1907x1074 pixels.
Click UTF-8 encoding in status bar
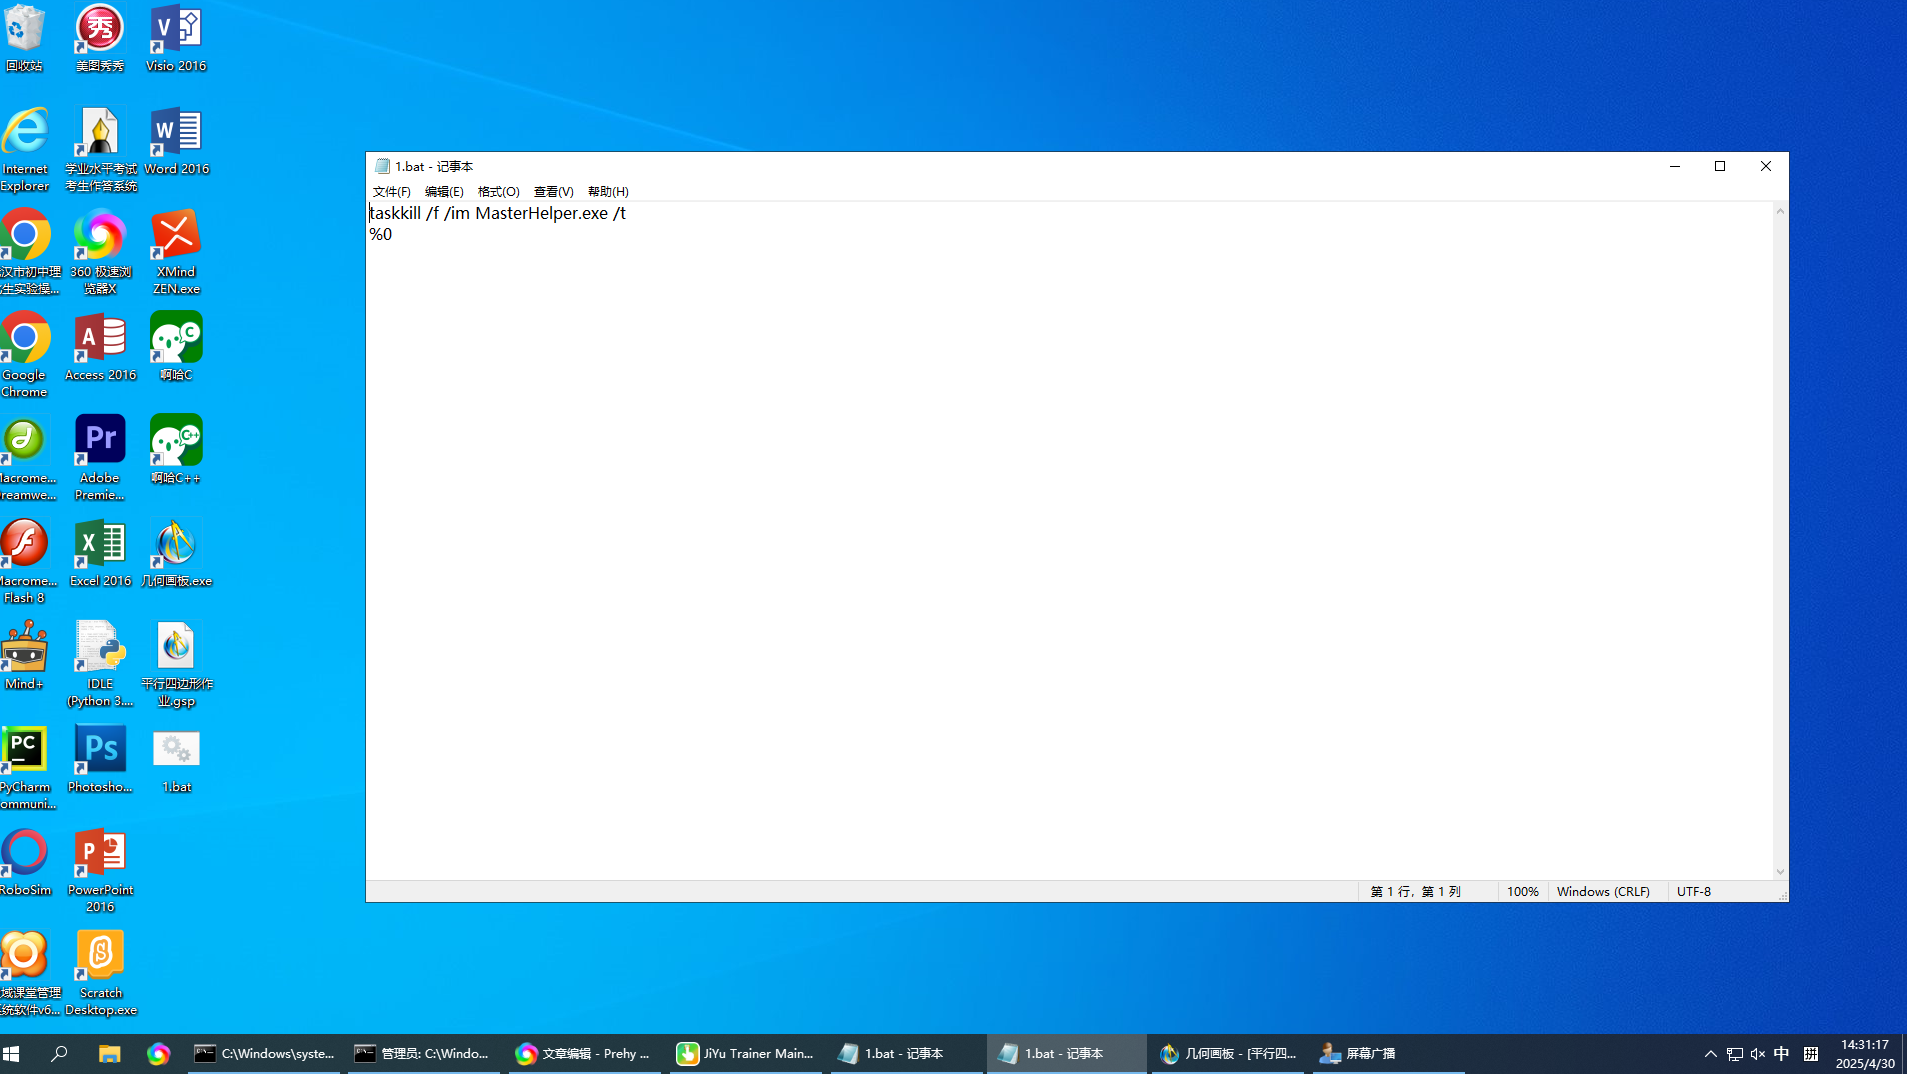click(x=1694, y=891)
